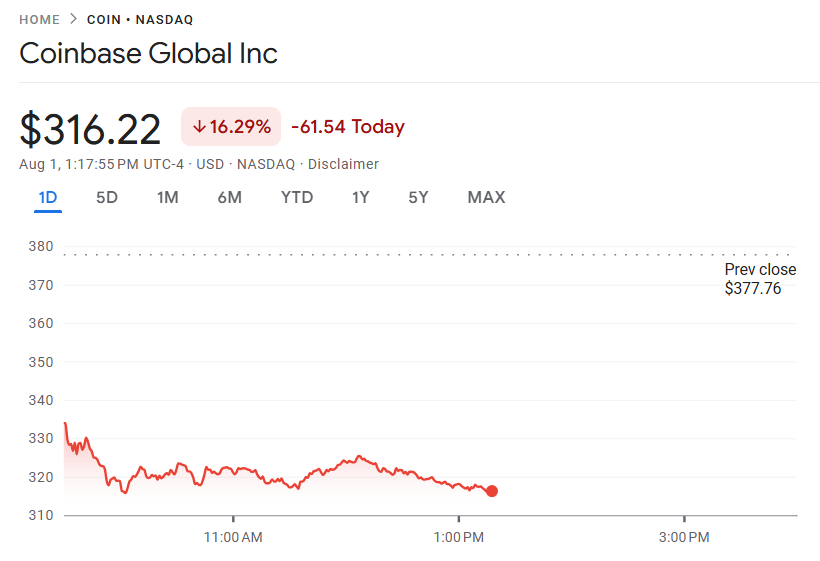Click the red current price dot
This screenshot has height=561, width=820.
point(492,491)
